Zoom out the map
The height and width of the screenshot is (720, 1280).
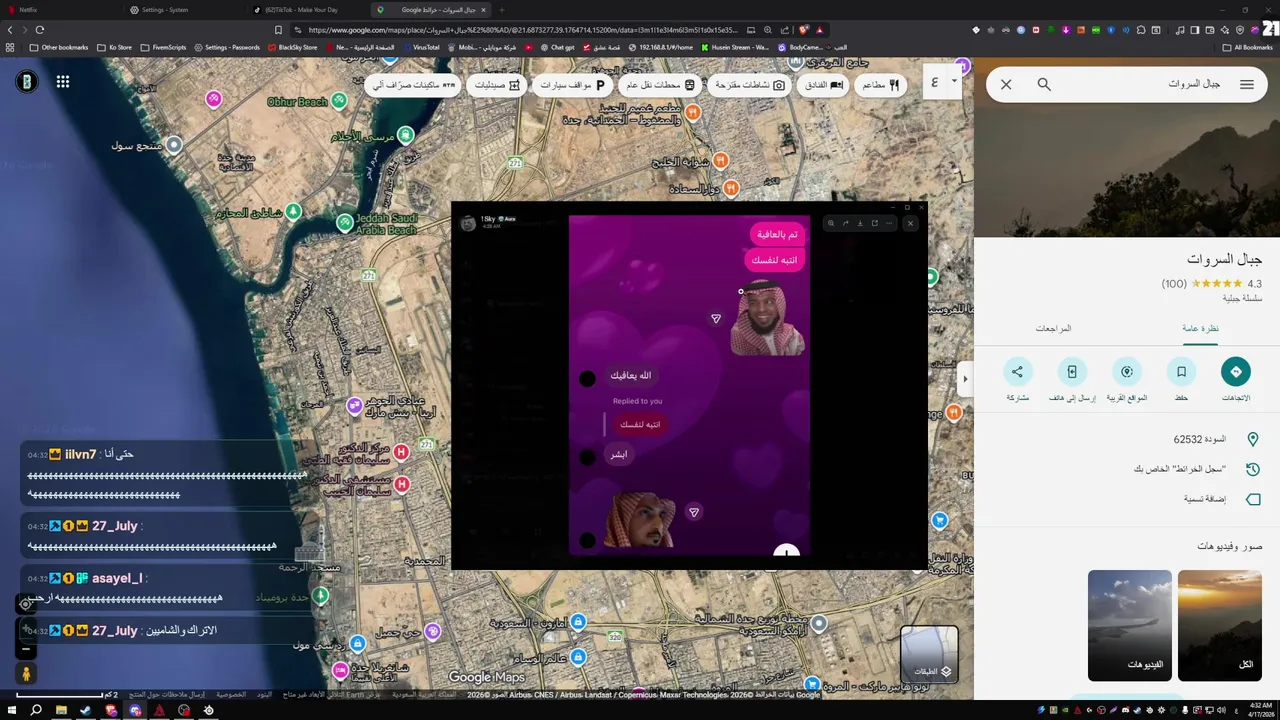[27, 649]
